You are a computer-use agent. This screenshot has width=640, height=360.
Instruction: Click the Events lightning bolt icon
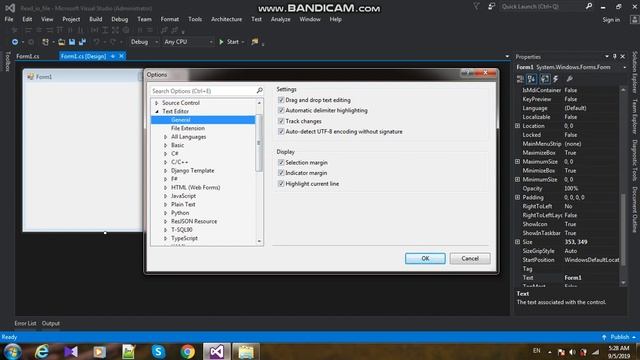pyautogui.click(x=556, y=79)
